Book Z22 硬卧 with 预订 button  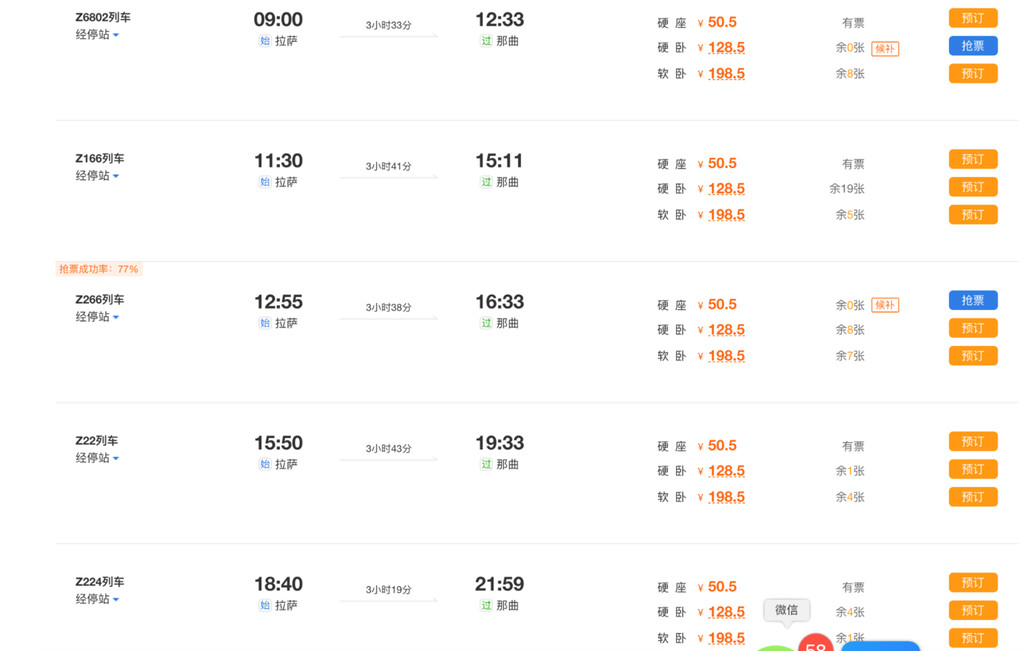coord(973,469)
